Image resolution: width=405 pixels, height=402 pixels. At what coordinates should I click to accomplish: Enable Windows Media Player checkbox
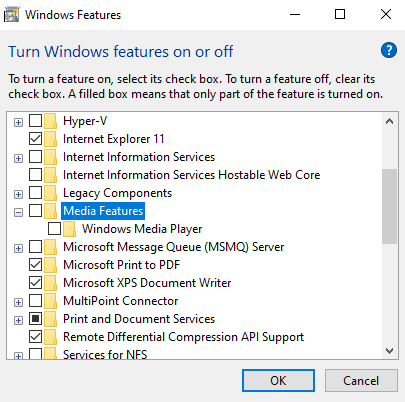[54, 229]
